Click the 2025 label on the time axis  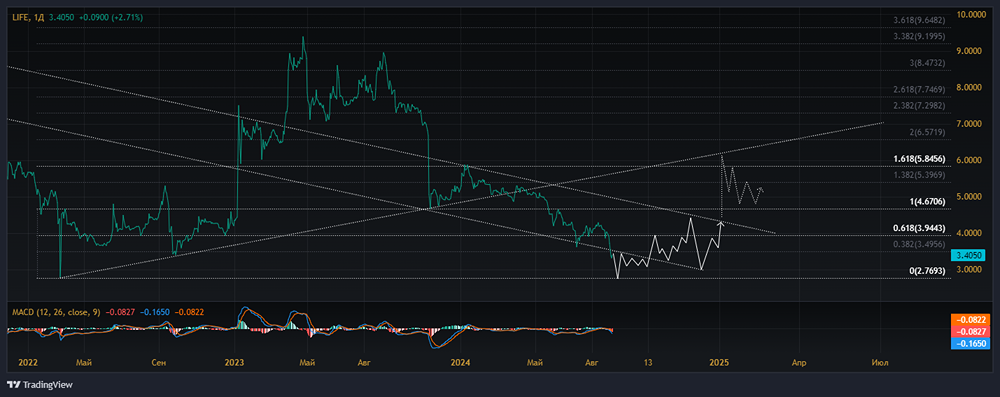(719, 363)
